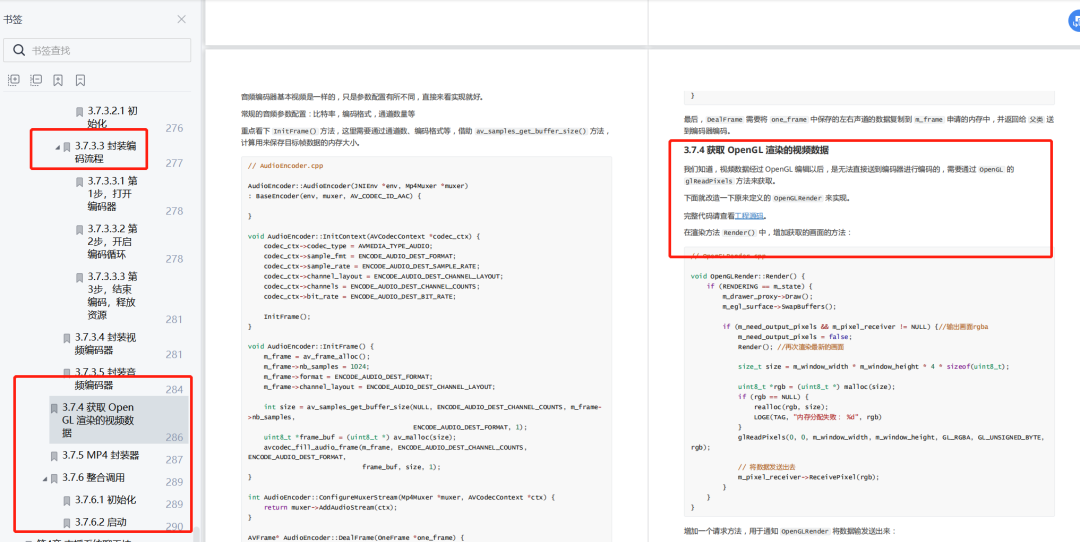Click the code comment // AudioEncoder.cpp
This screenshot has height=542, width=1080.
click(288, 166)
